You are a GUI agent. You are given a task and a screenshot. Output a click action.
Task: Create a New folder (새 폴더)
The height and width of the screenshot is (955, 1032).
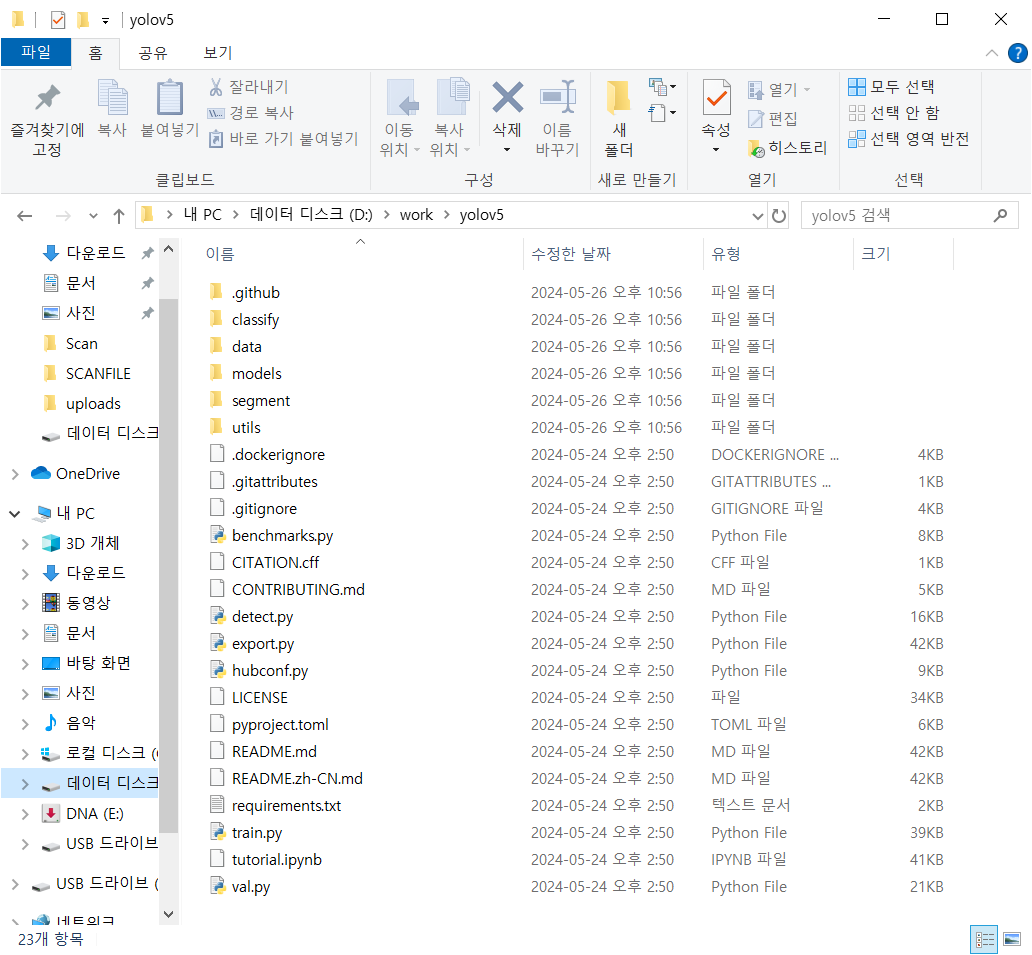[x=619, y=118]
